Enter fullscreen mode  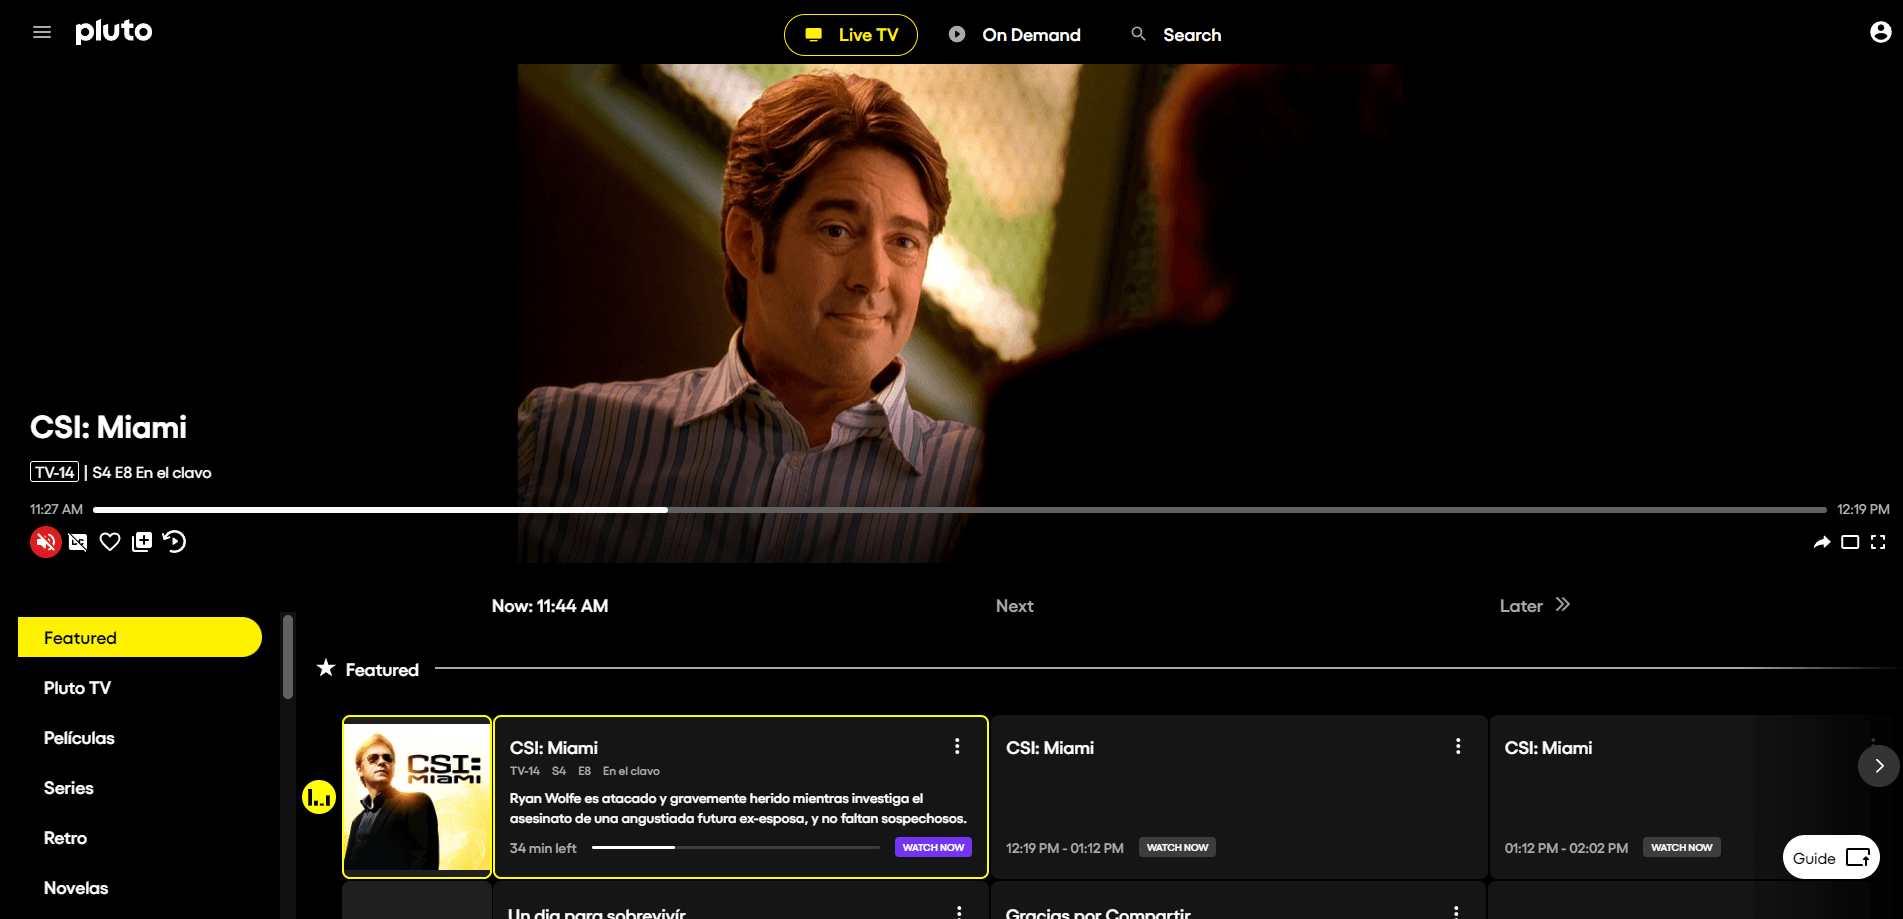[x=1878, y=542]
